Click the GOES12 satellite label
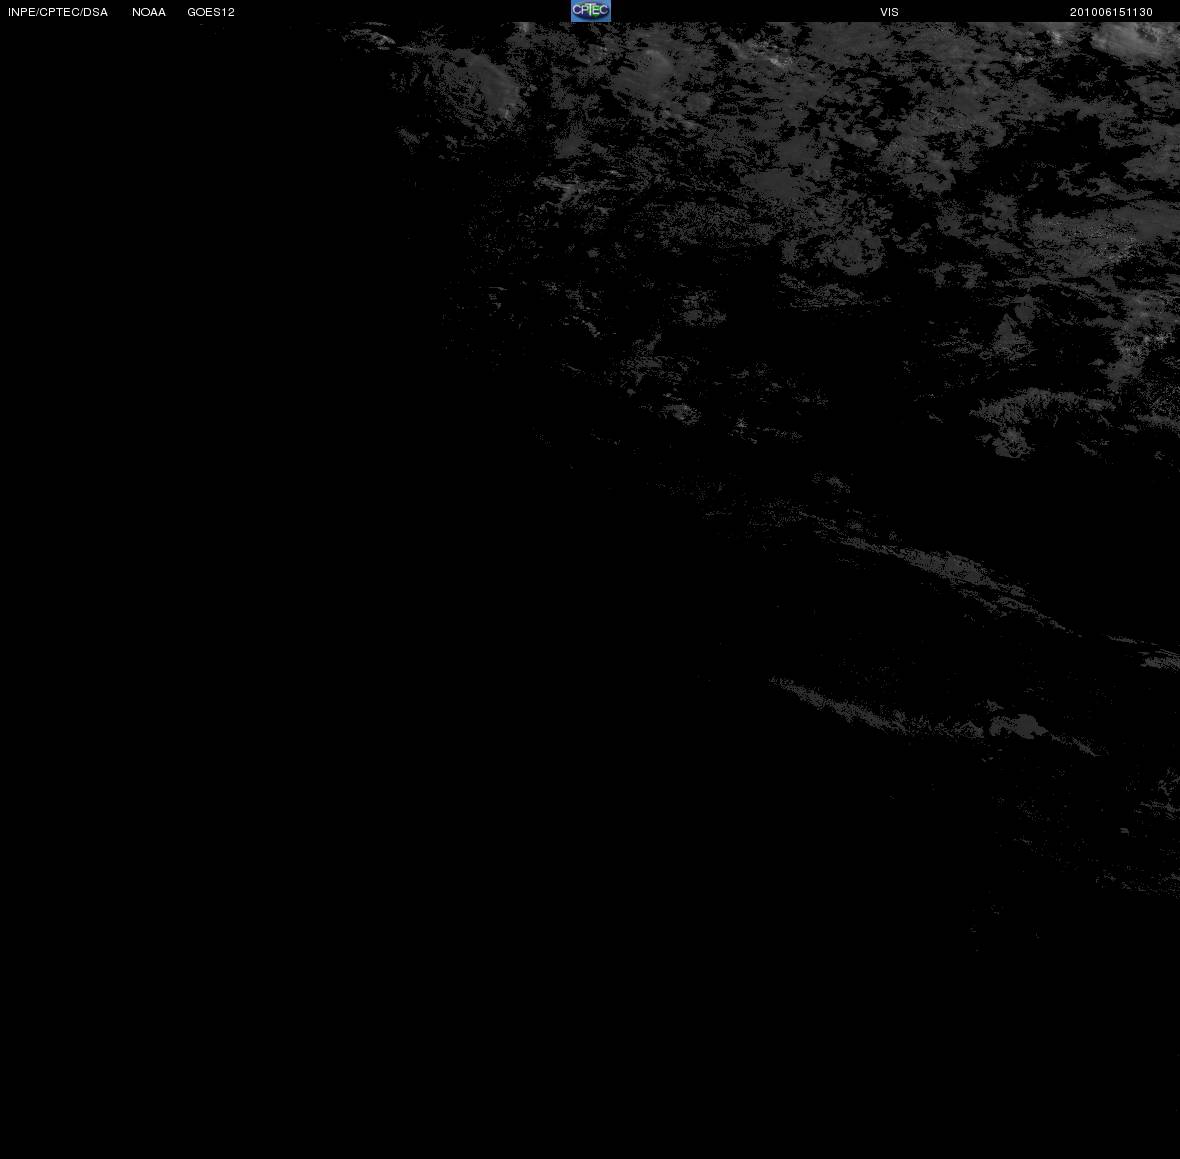 coord(211,12)
